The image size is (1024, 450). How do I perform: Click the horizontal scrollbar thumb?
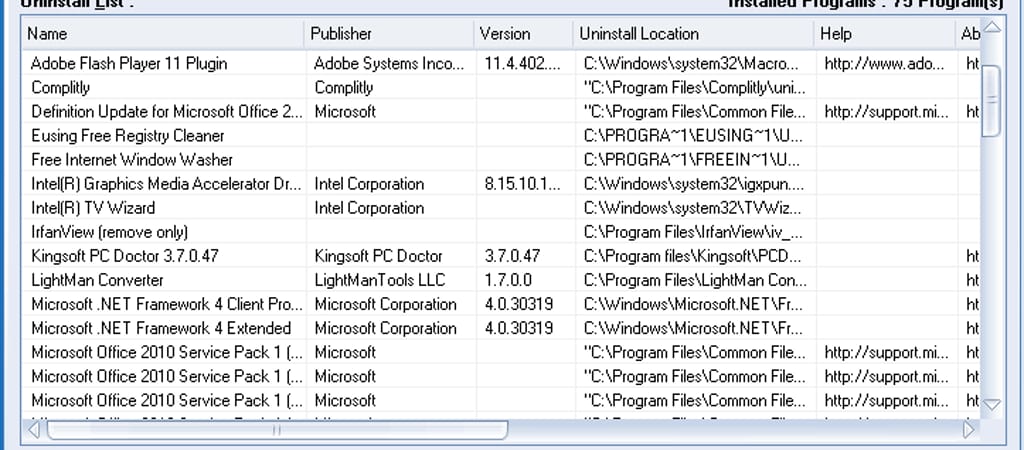(x=275, y=429)
